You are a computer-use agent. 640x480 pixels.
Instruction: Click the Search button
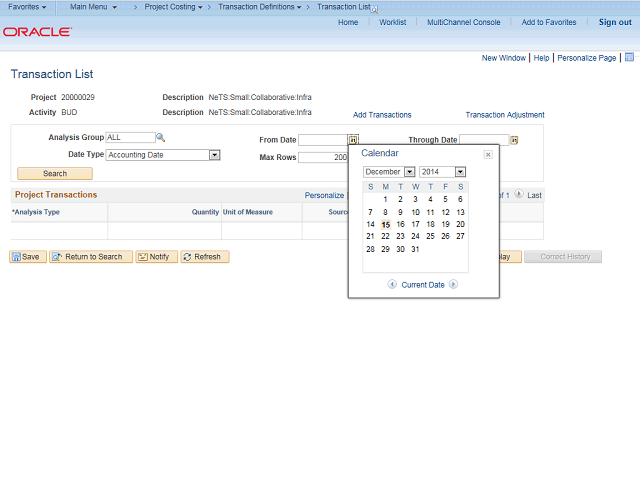tap(55, 173)
